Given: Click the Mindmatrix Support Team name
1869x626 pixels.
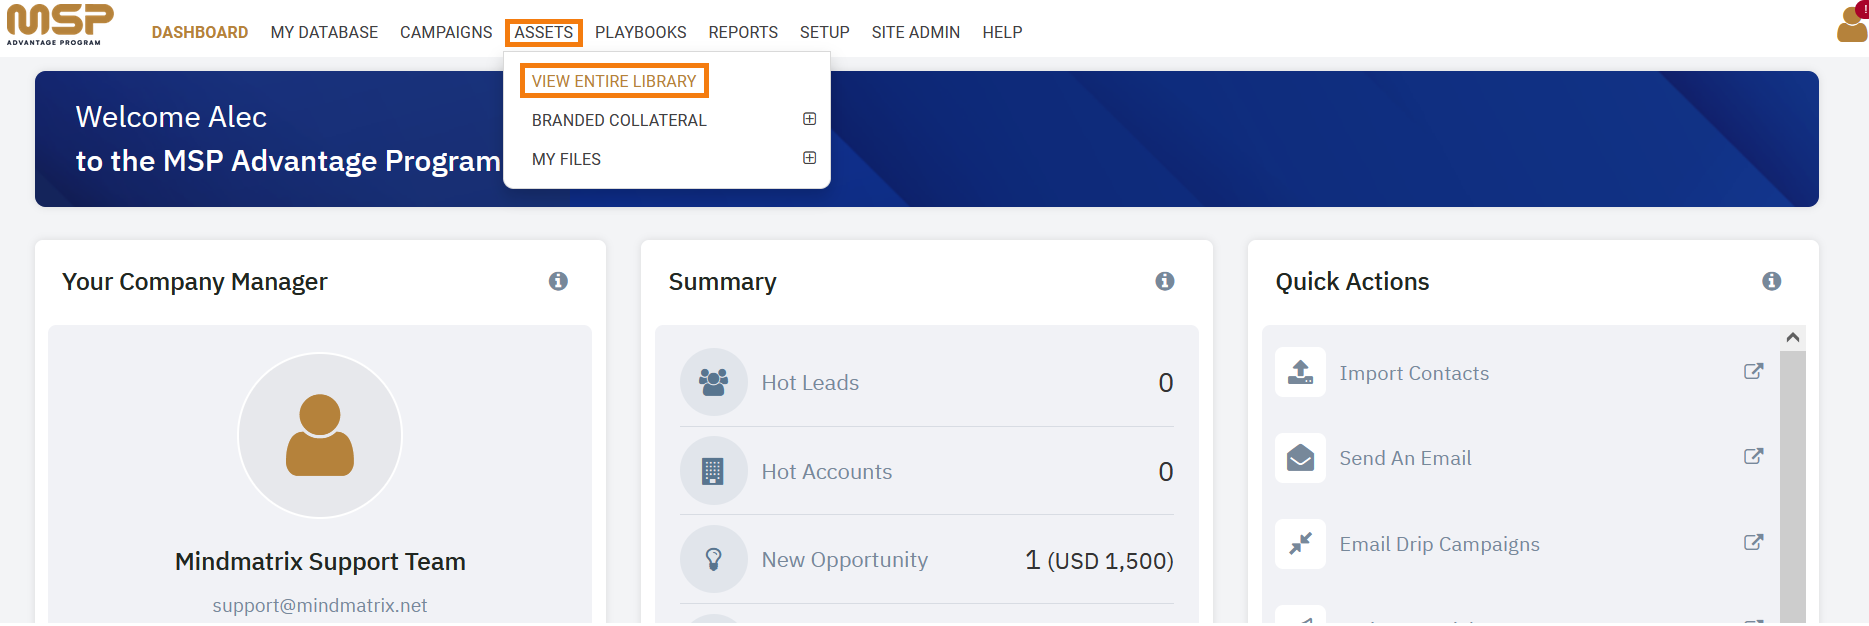Looking at the screenshot, I should [320, 561].
